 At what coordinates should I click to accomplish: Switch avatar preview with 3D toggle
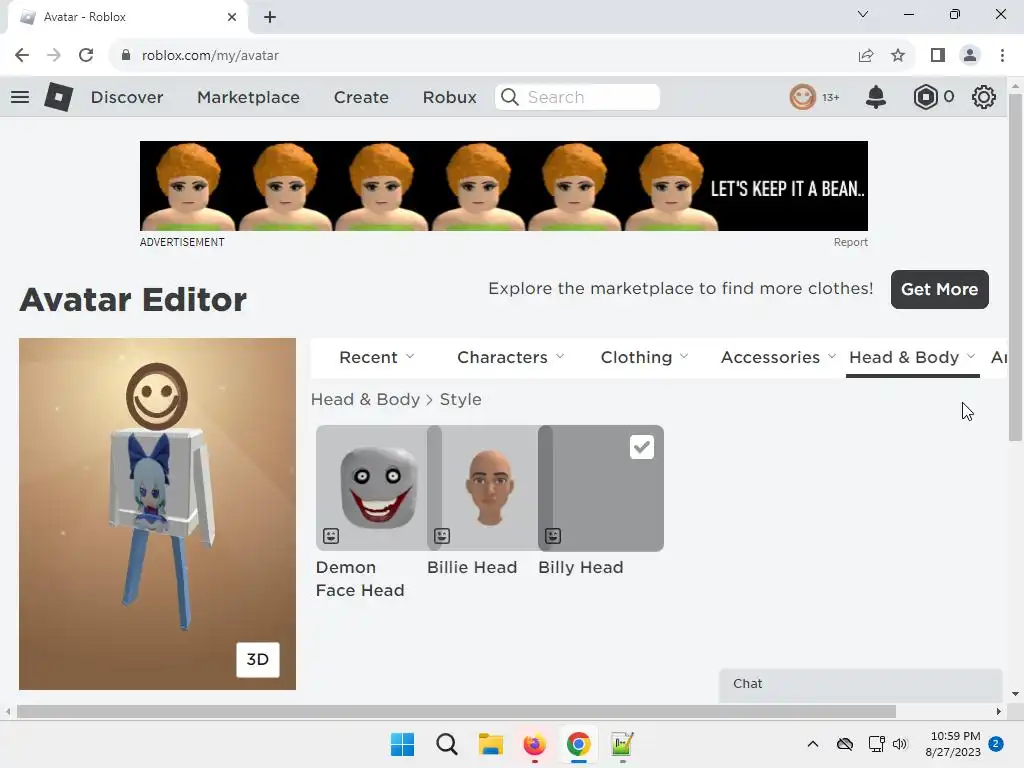coord(257,660)
